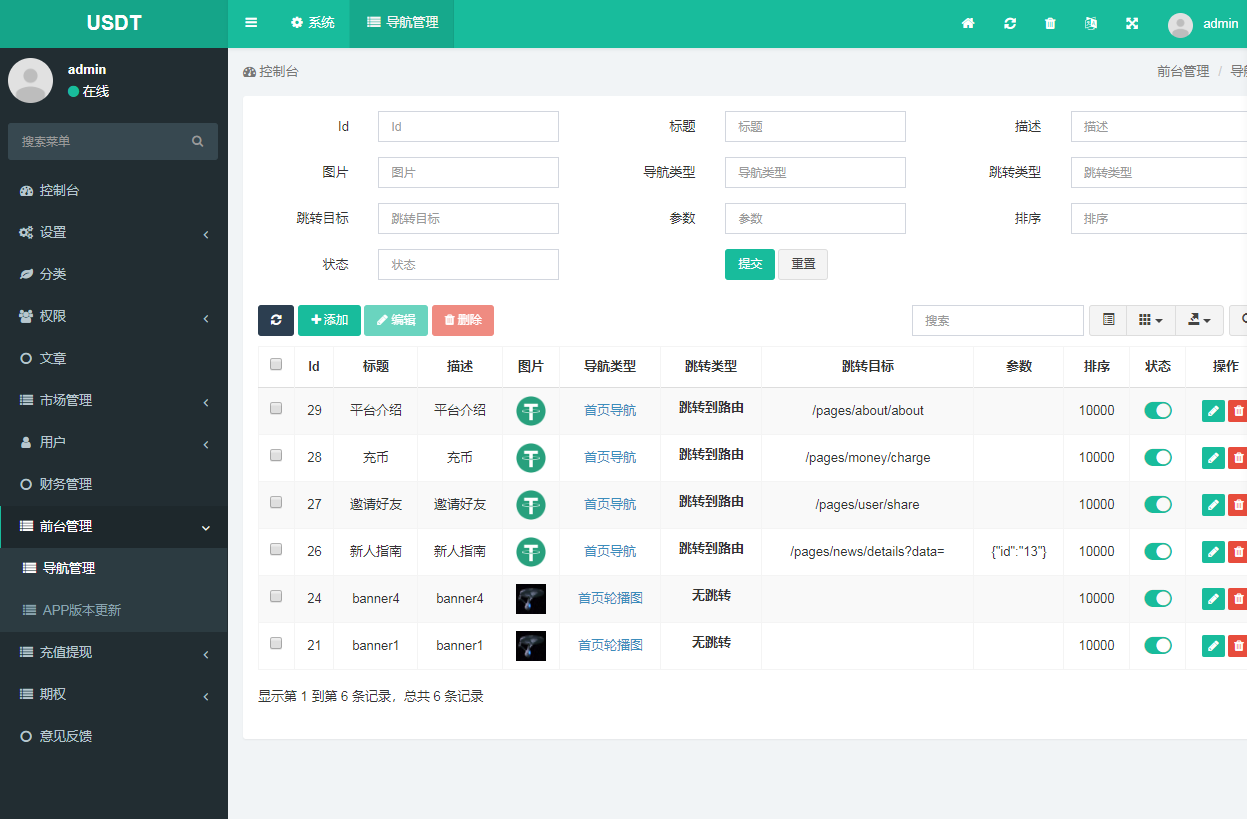Open the 平台介绍 row Tether image thumbnail
The width and height of the screenshot is (1247, 819).
click(531, 411)
